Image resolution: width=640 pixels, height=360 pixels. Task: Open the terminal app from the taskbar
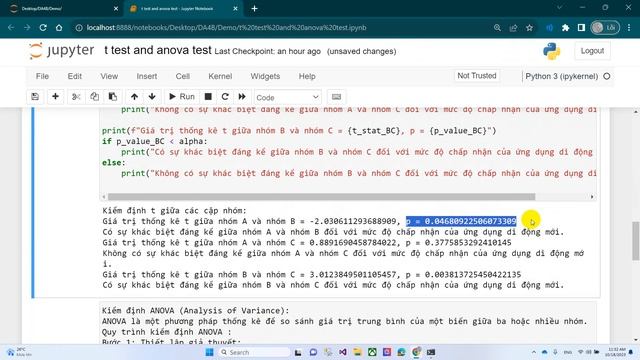431,352
